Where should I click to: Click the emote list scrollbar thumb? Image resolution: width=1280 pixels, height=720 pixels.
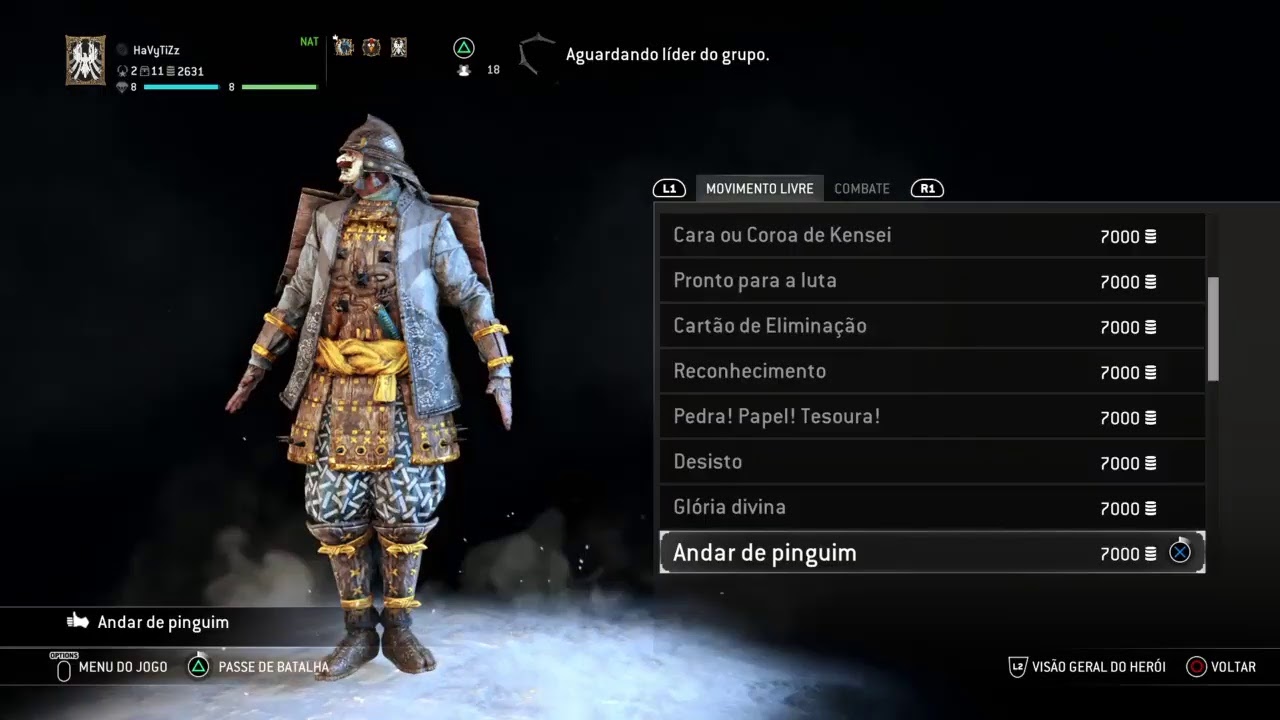(x=1213, y=328)
